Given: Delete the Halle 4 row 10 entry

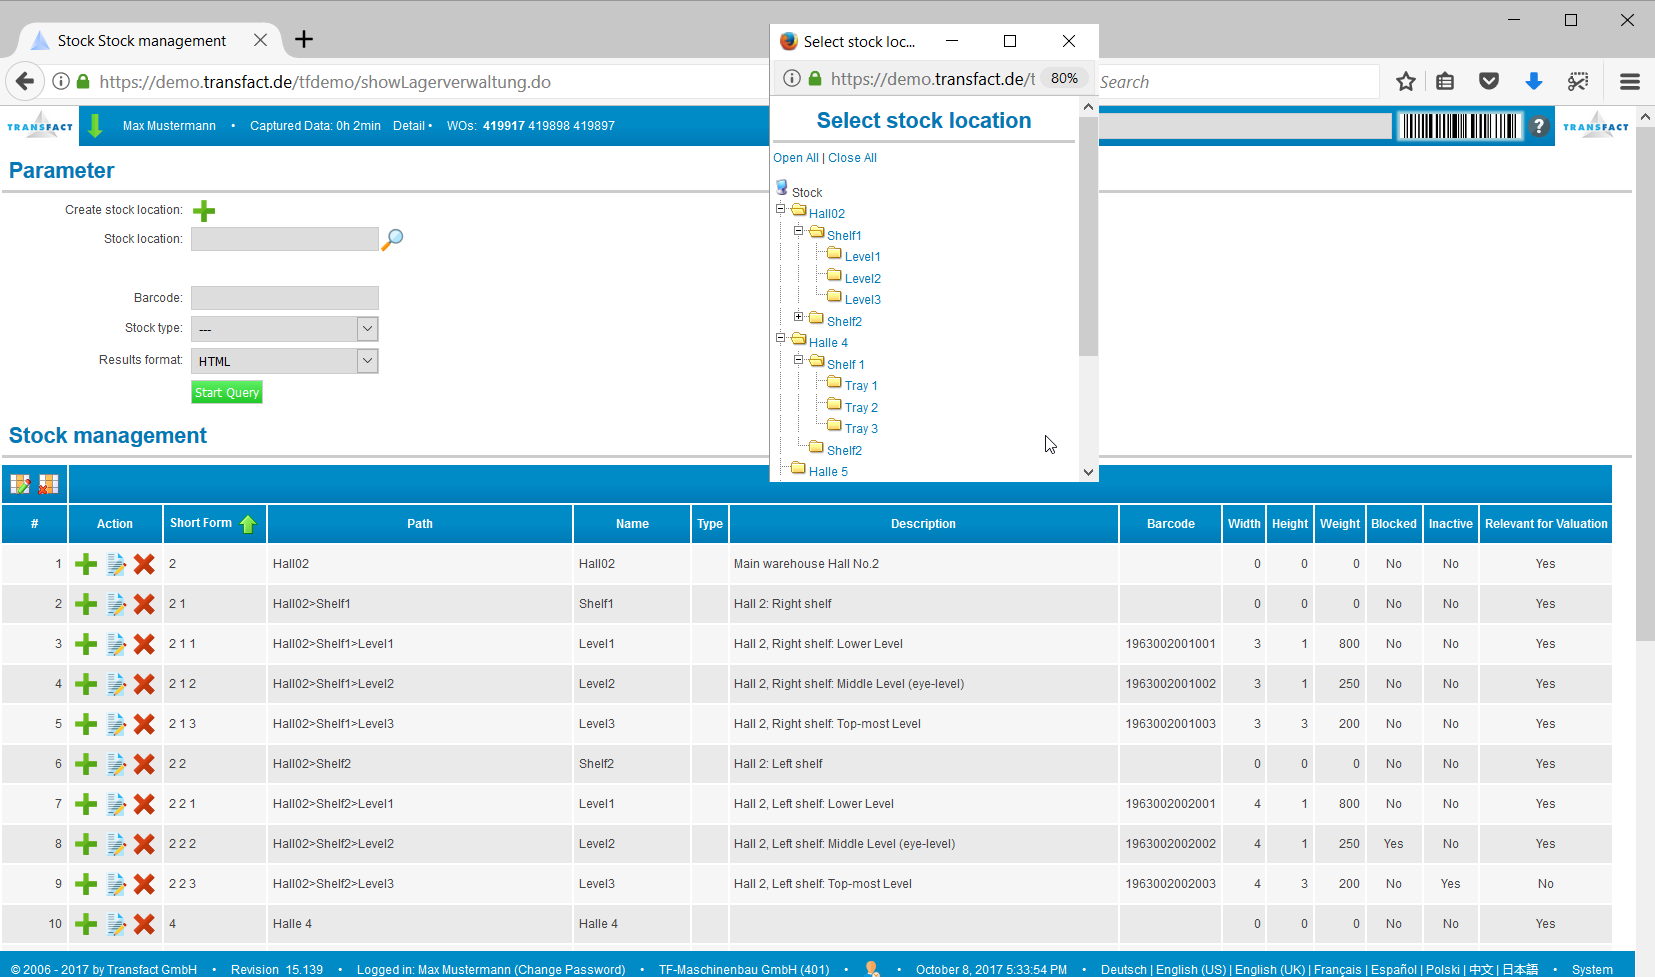Looking at the screenshot, I should tap(144, 924).
